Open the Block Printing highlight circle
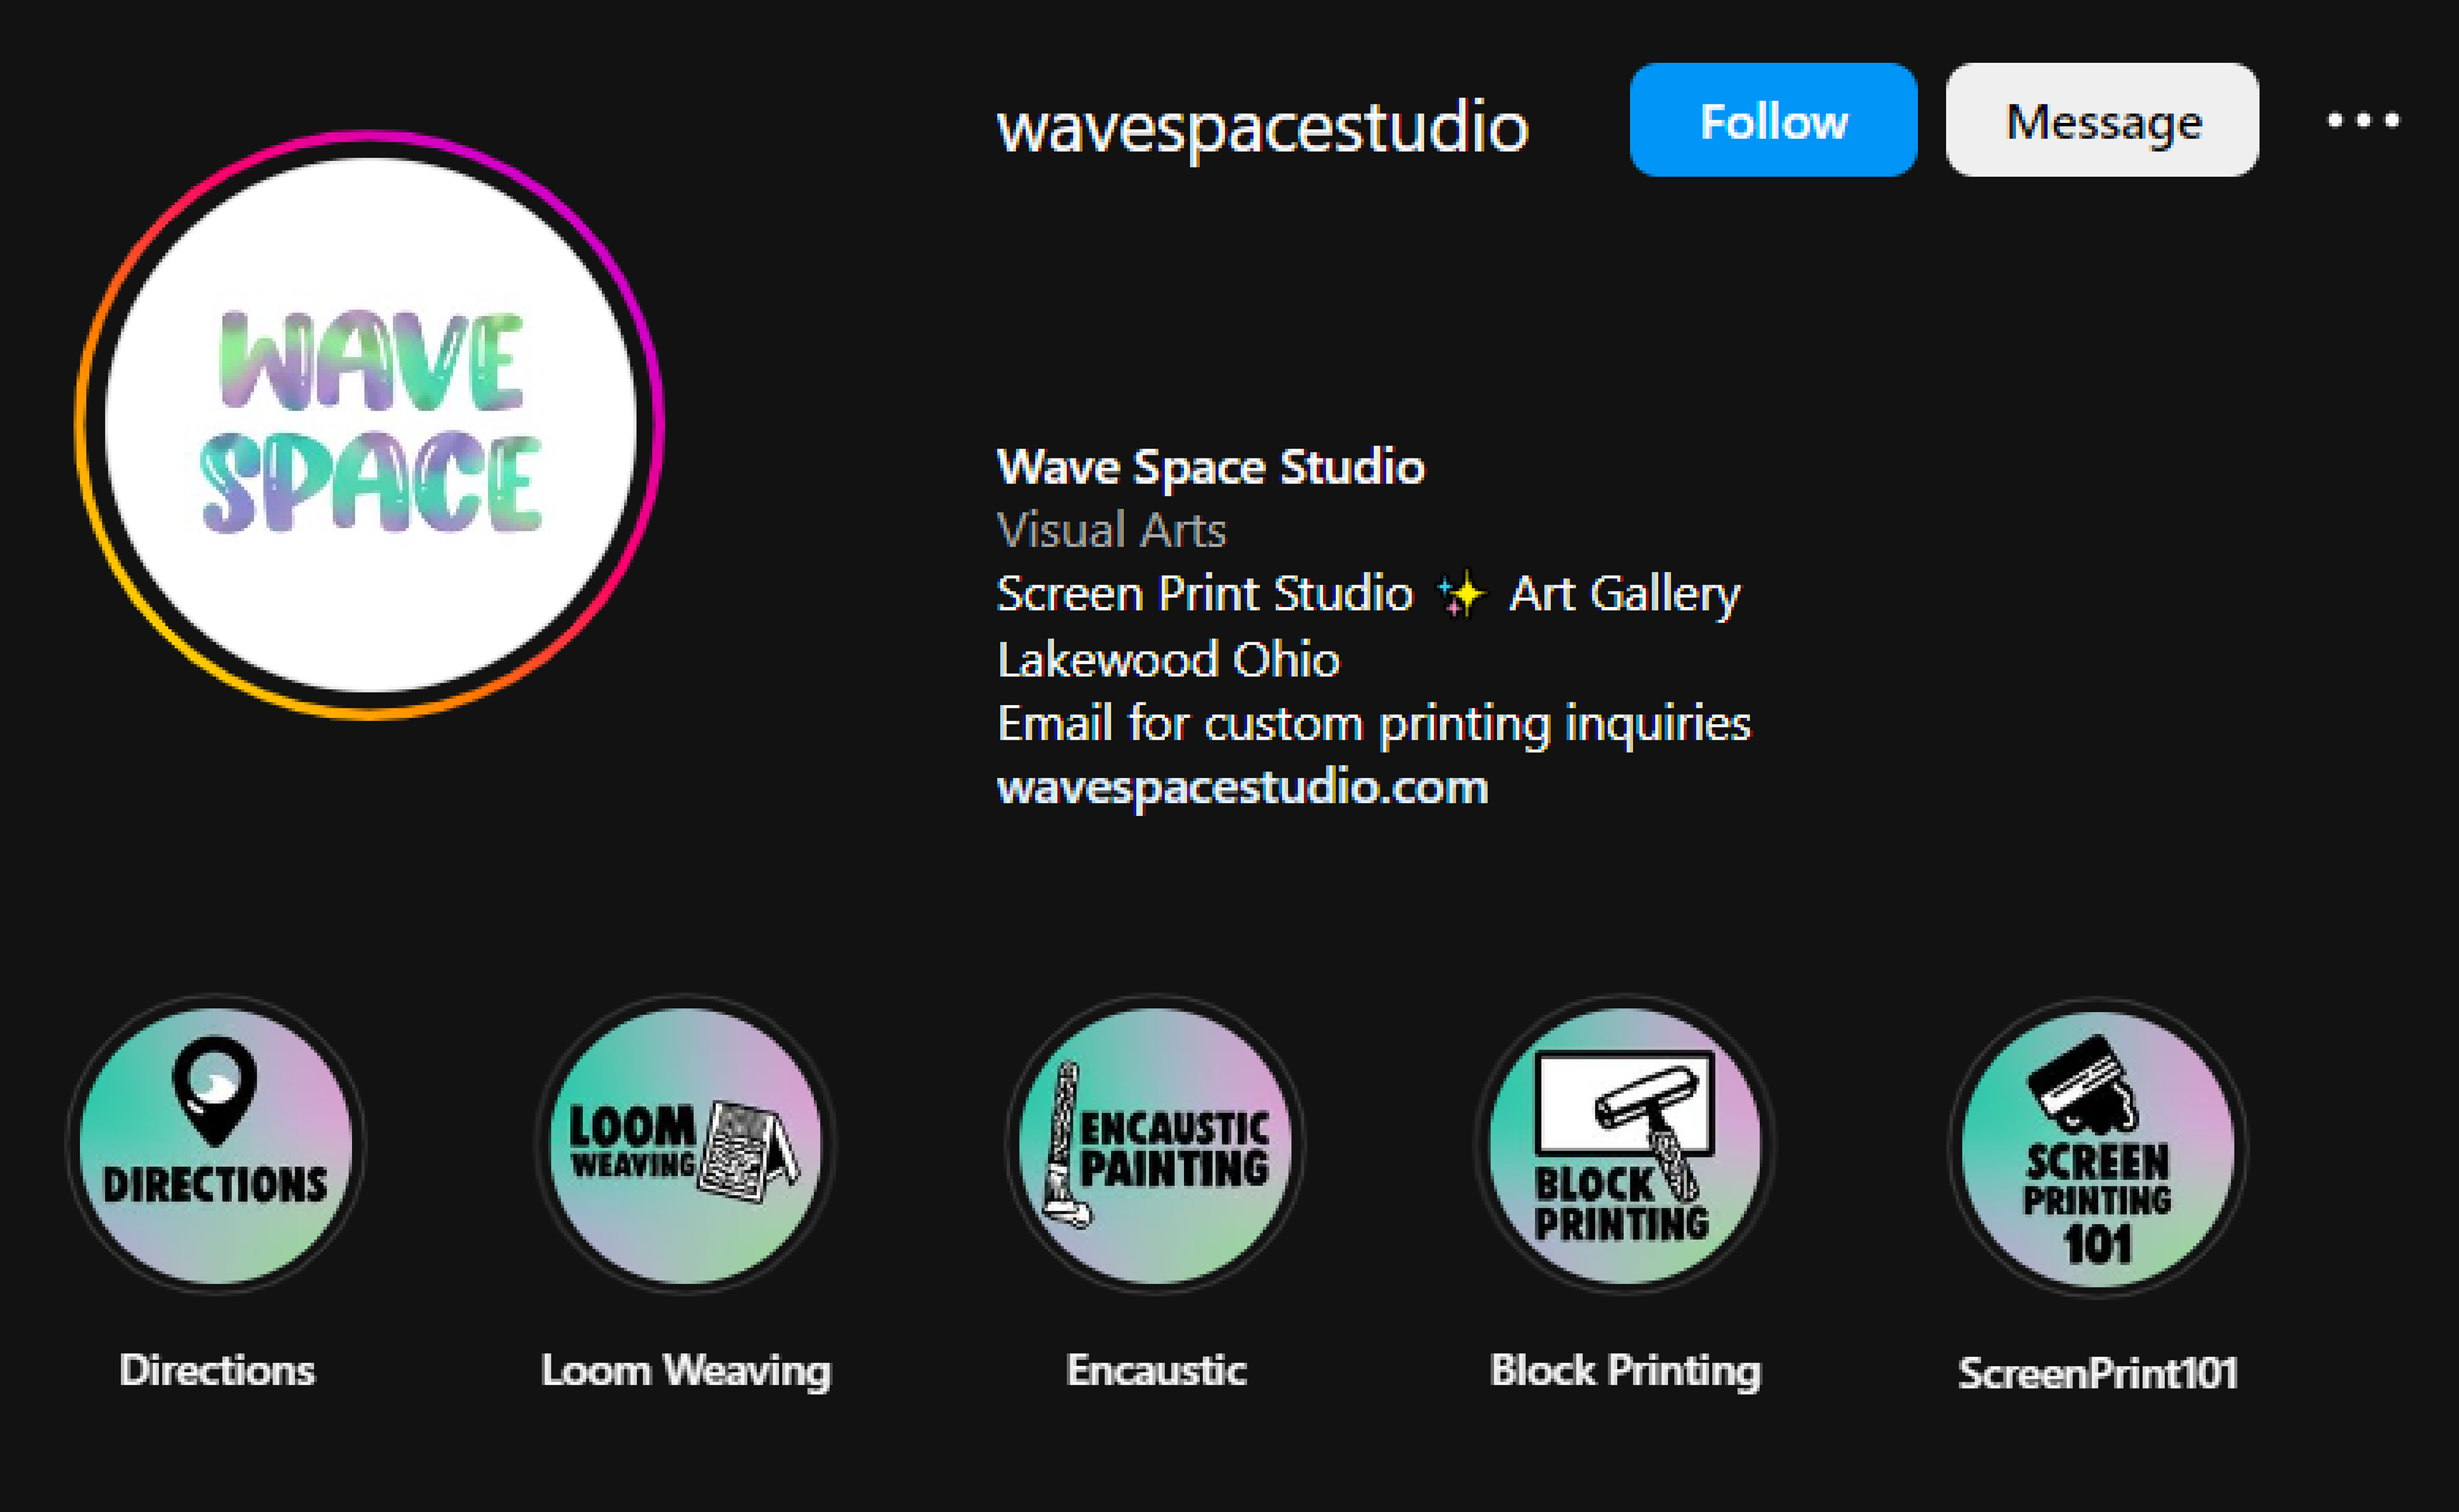This screenshot has width=2459, height=1512. click(1625, 1145)
